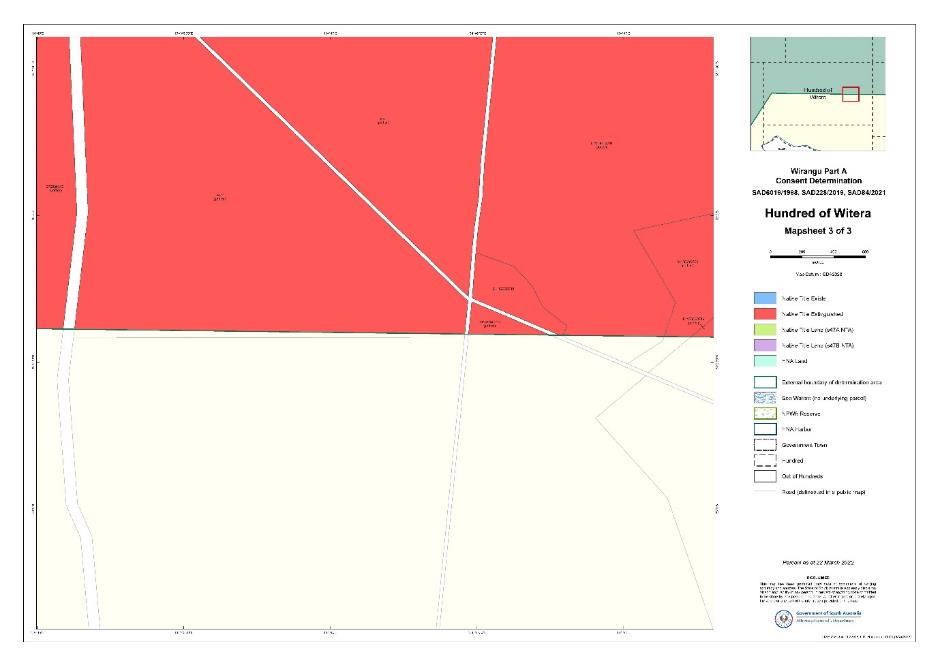Click the SAD6019/1998 case numbers line
Screen dimensions: 940x665
(x=818, y=192)
